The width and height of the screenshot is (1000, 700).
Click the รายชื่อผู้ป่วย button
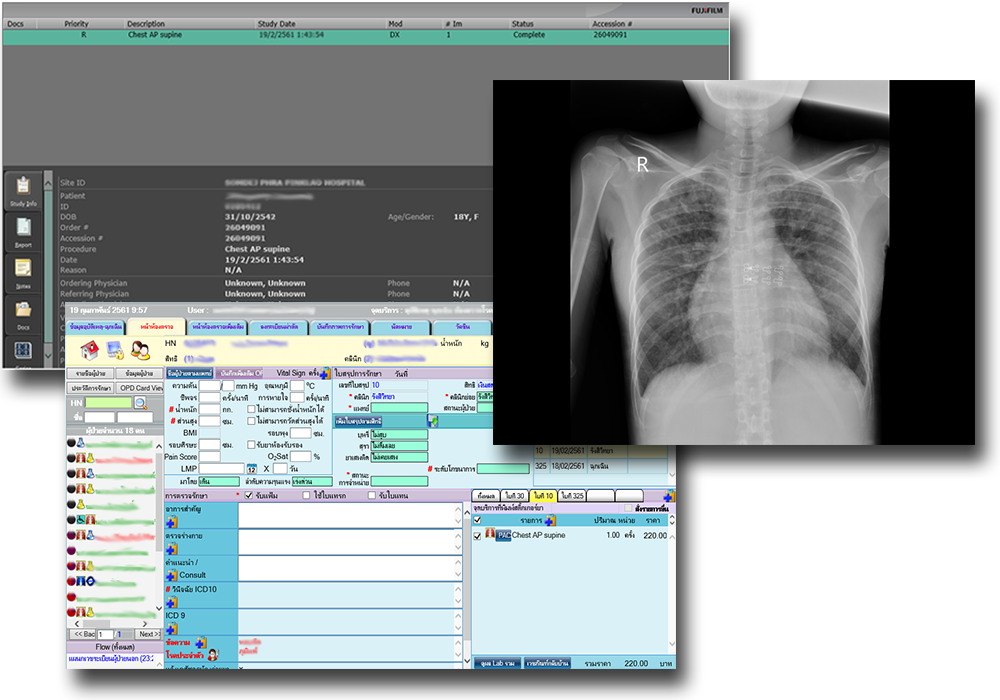91,373
